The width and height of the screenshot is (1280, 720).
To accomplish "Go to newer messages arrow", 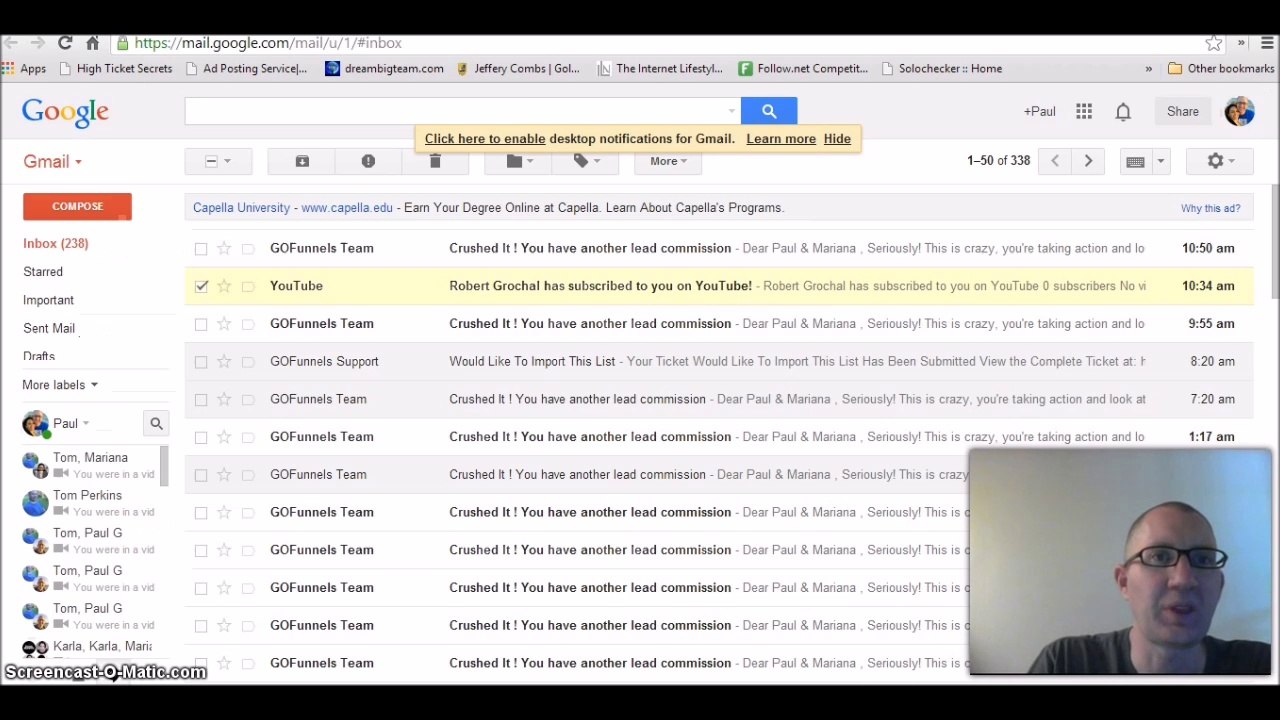I will point(1054,161).
